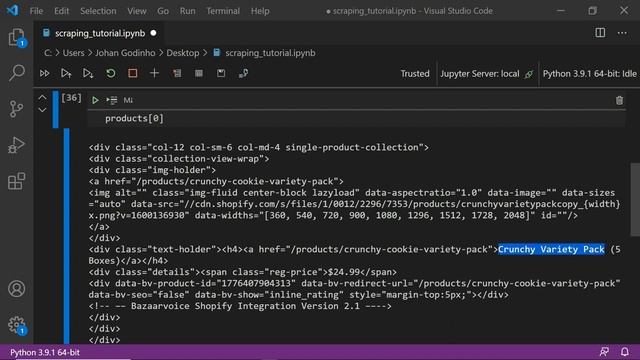Click the scraping_tutorial.ipynb breadcrumb segment
This screenshot has height=360, width=640.
pyautogui.click(x=270, y=53)
